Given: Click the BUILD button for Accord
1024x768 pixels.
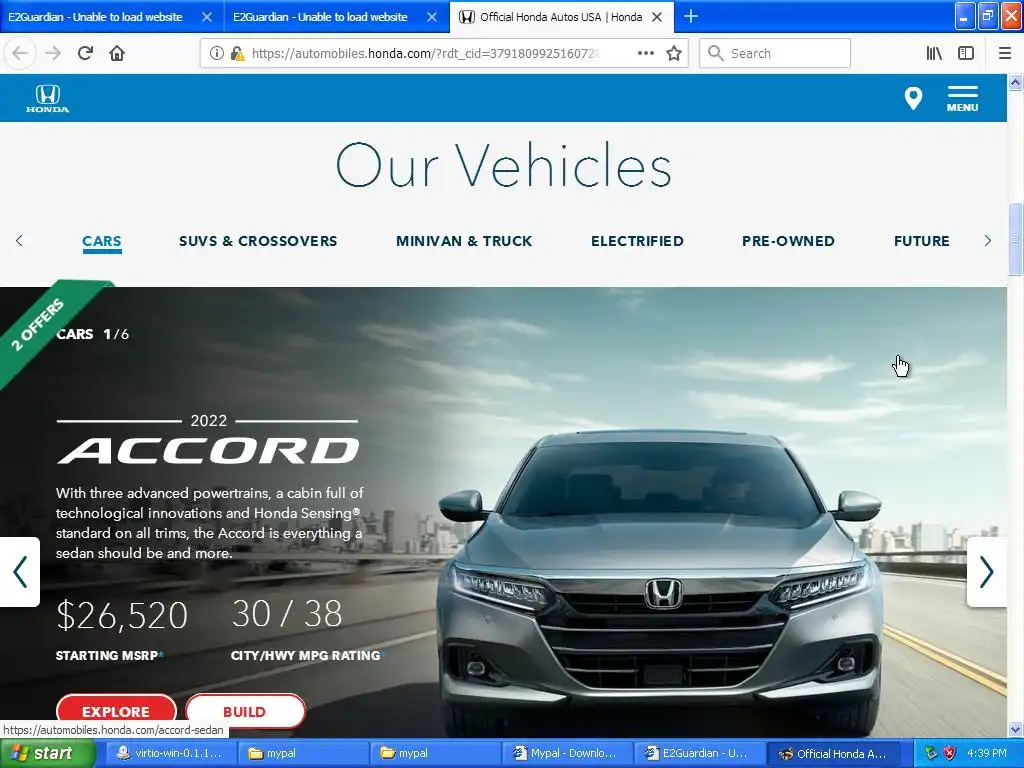Looking at the screenshot, I should (245, 711).
